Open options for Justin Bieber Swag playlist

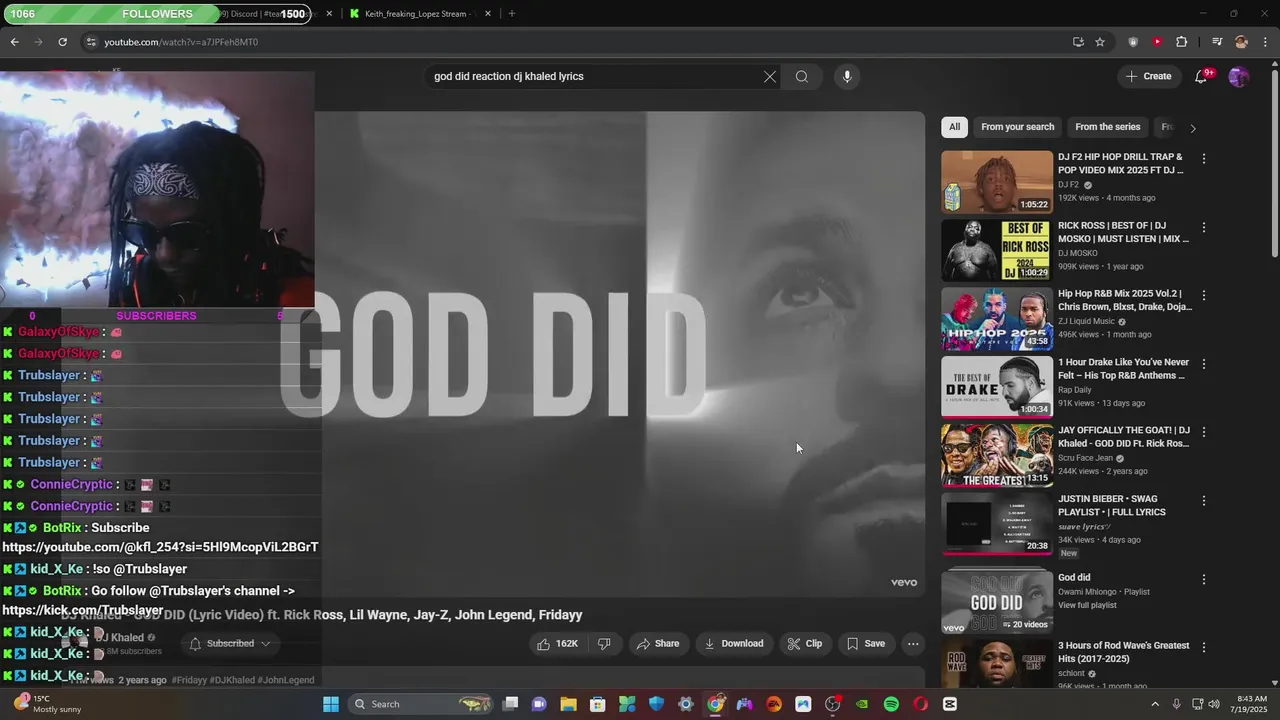point(1204,500)
